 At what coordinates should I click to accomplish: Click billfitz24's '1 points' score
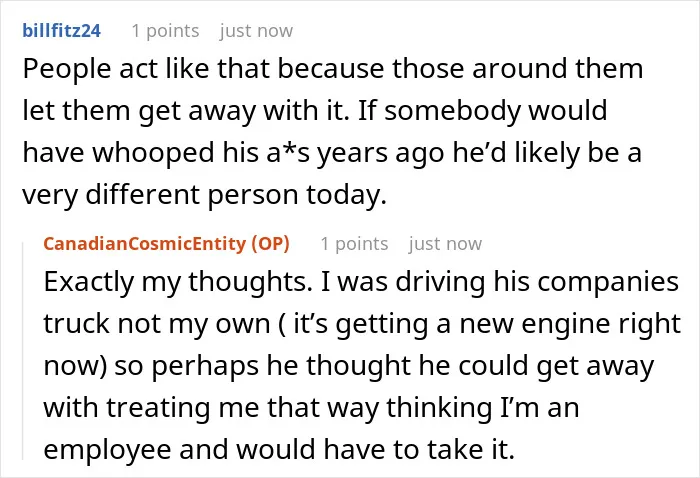165,31
